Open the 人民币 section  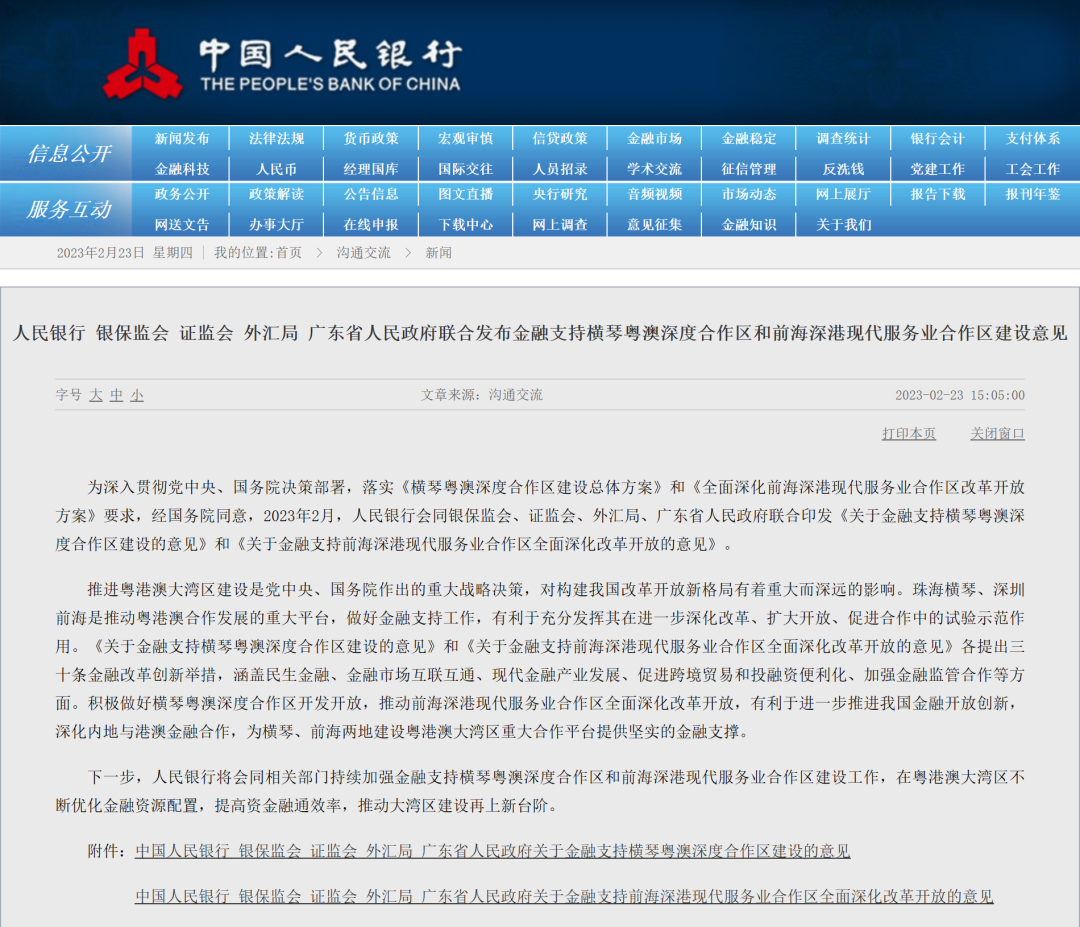click(x=276, y=169)
